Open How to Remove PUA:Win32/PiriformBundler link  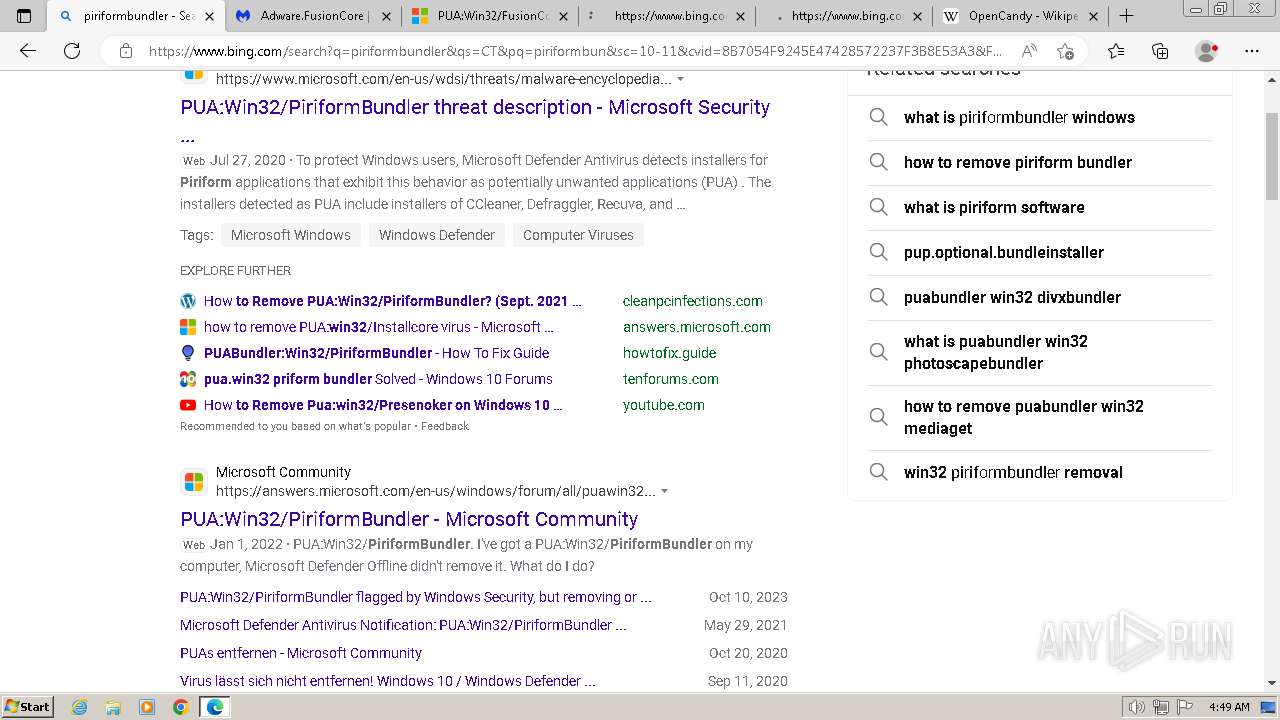[393, 301]
